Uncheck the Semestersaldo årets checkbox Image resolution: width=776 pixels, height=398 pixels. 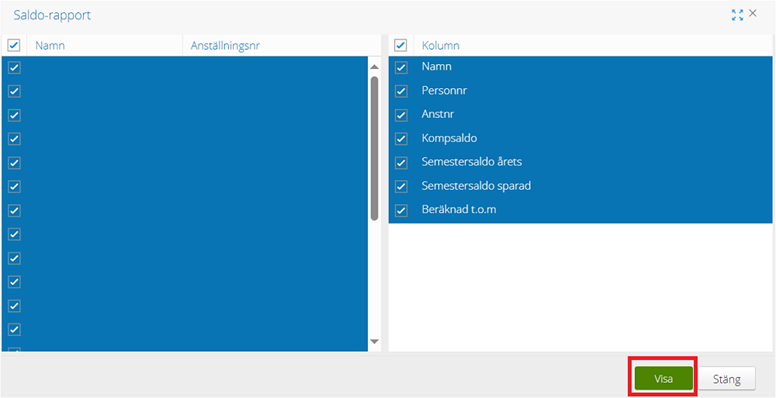click(x=401, y=162)
